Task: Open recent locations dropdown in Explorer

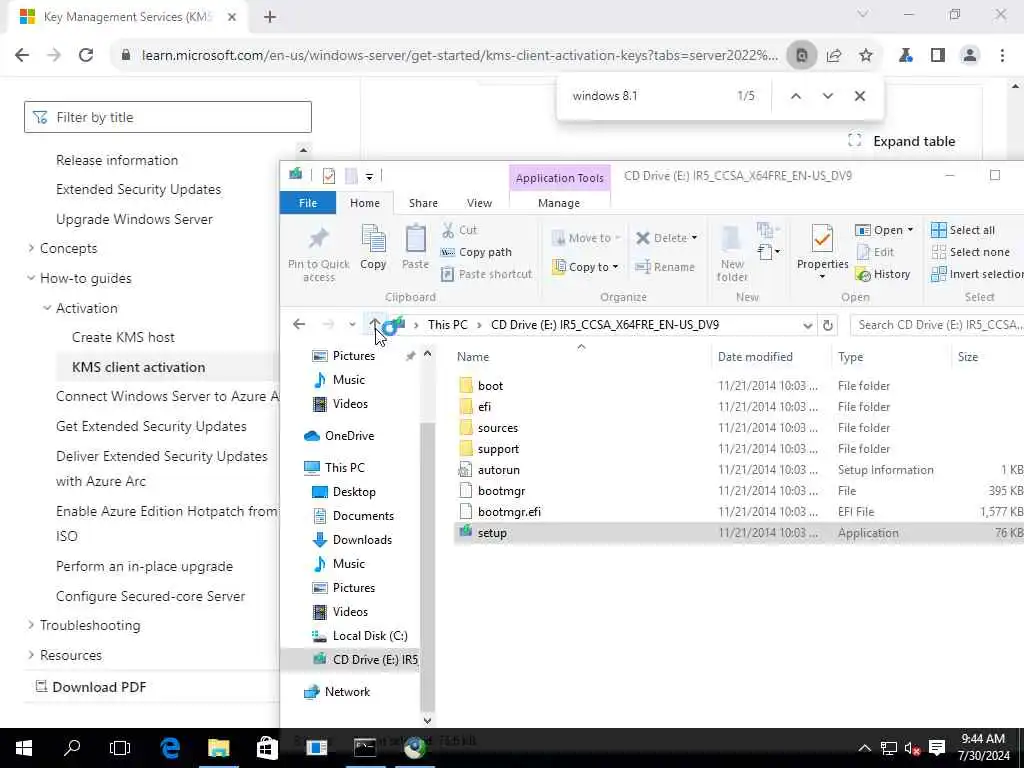Action: 352,325
